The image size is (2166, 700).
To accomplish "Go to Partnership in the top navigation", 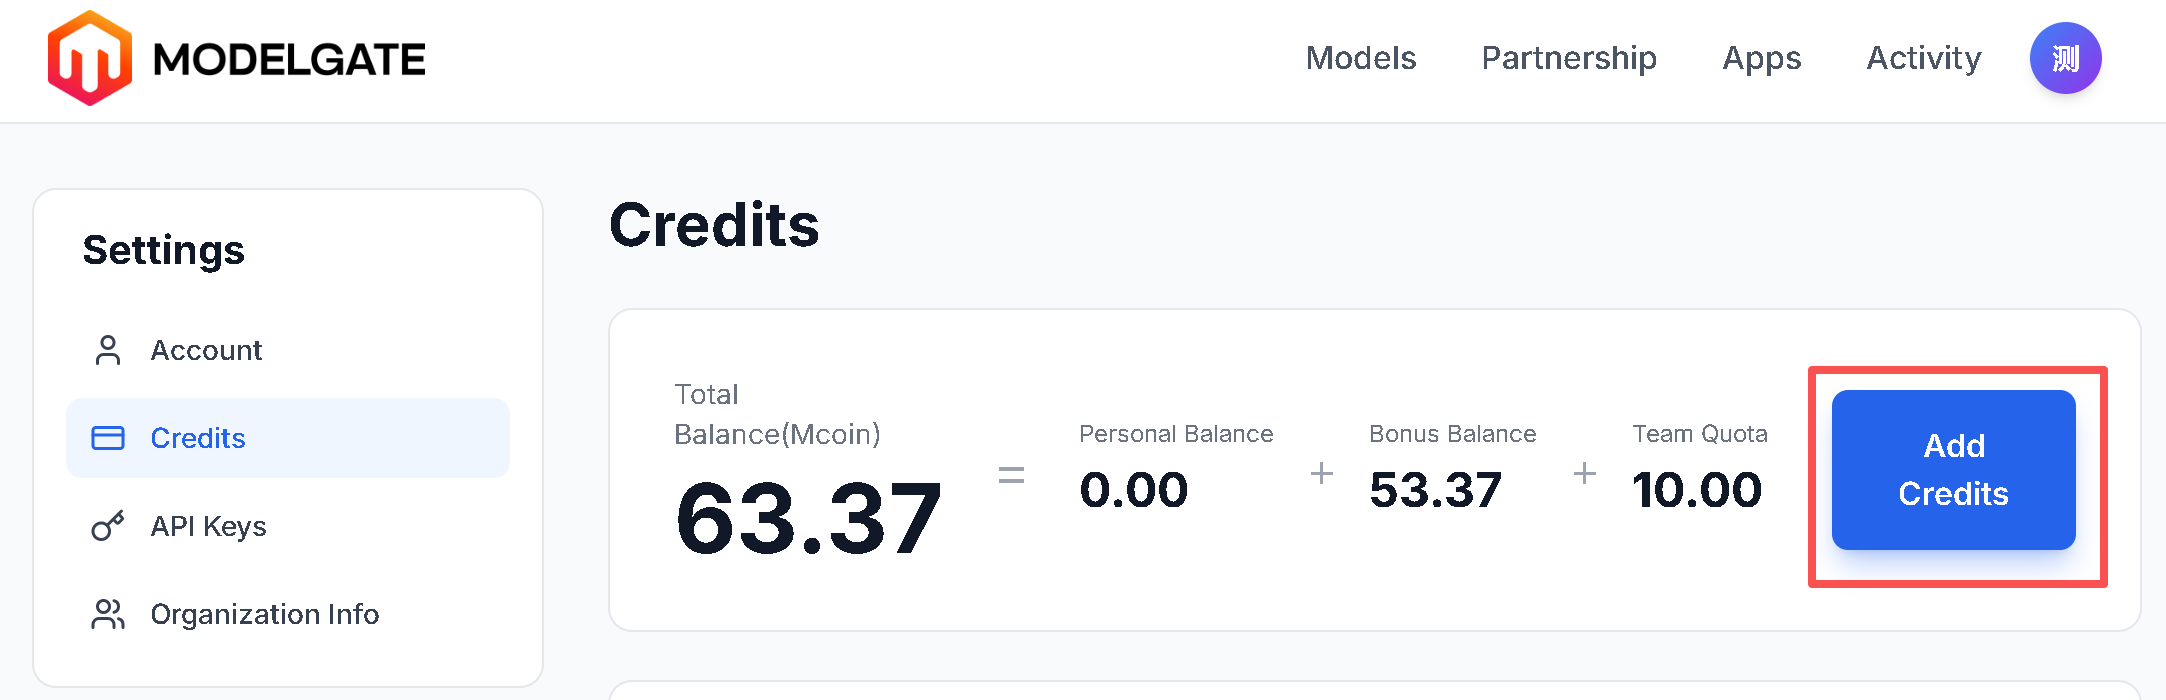I will tap(1568, 58).
